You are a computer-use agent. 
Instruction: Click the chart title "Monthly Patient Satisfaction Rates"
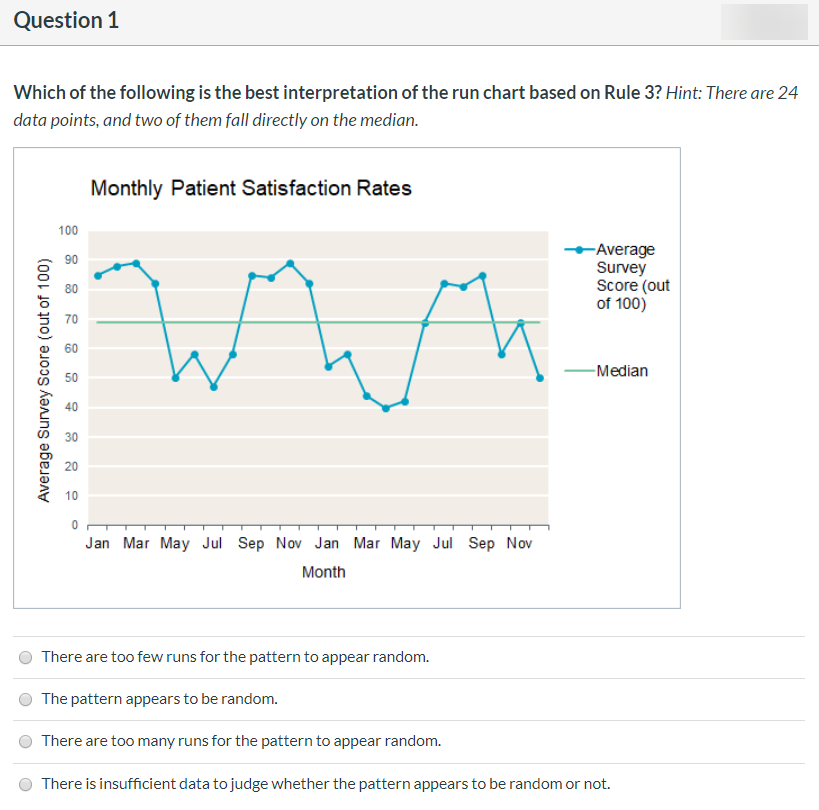[251, 188]
